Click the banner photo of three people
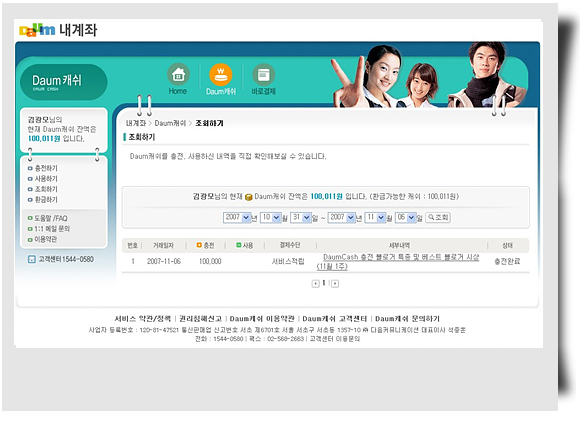This screenshot has width=580, height=433. coord(428,75)
